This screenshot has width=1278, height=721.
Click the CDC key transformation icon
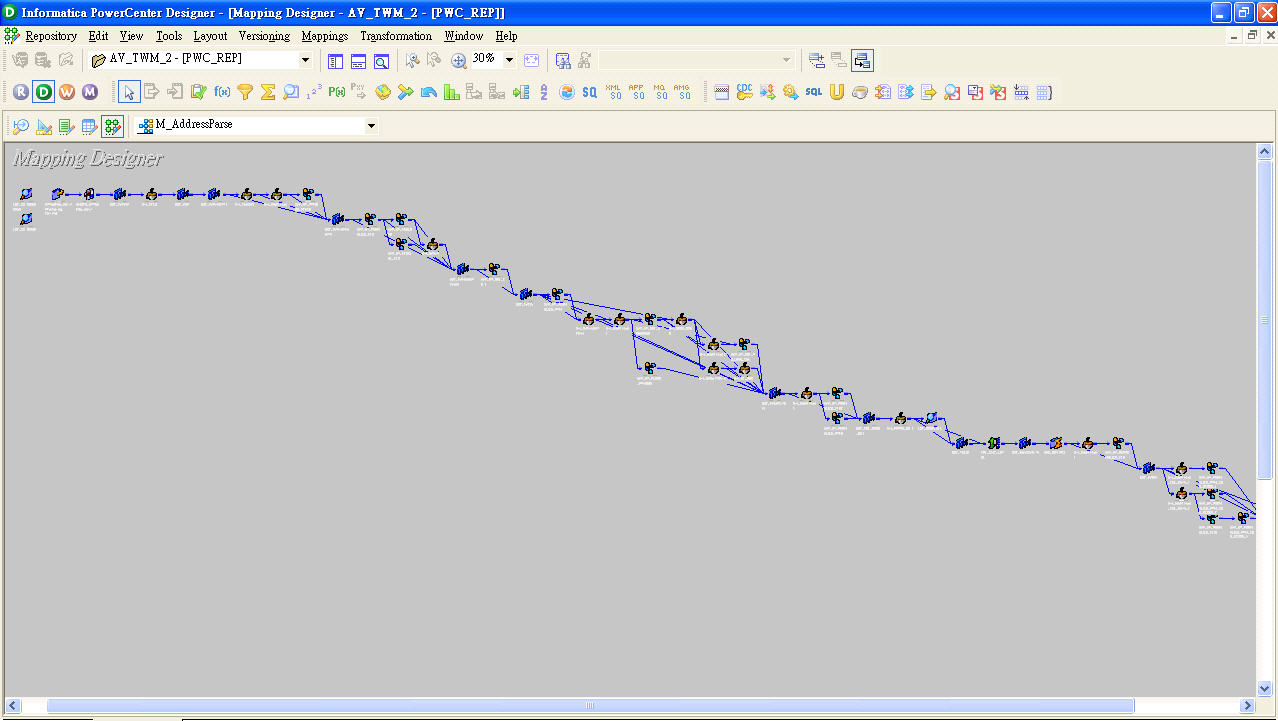(x=745, y=92)
